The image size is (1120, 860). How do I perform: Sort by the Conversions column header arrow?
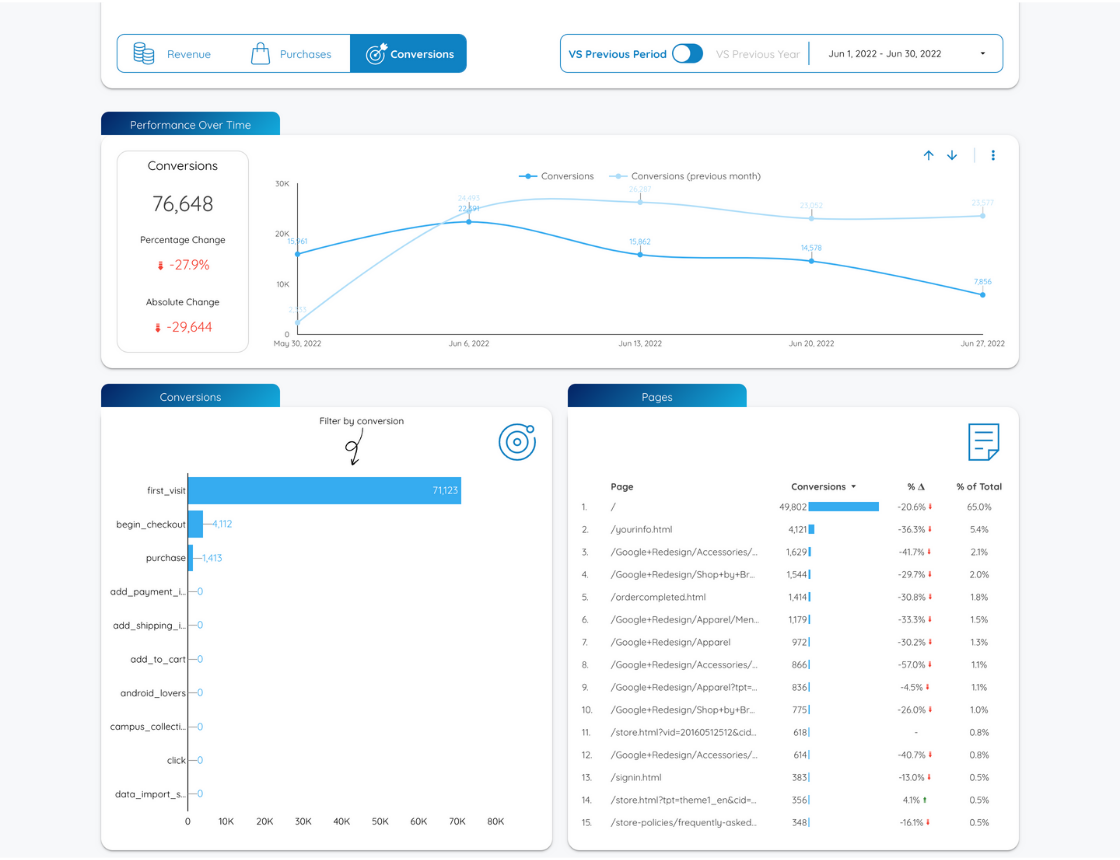point(853,487)
